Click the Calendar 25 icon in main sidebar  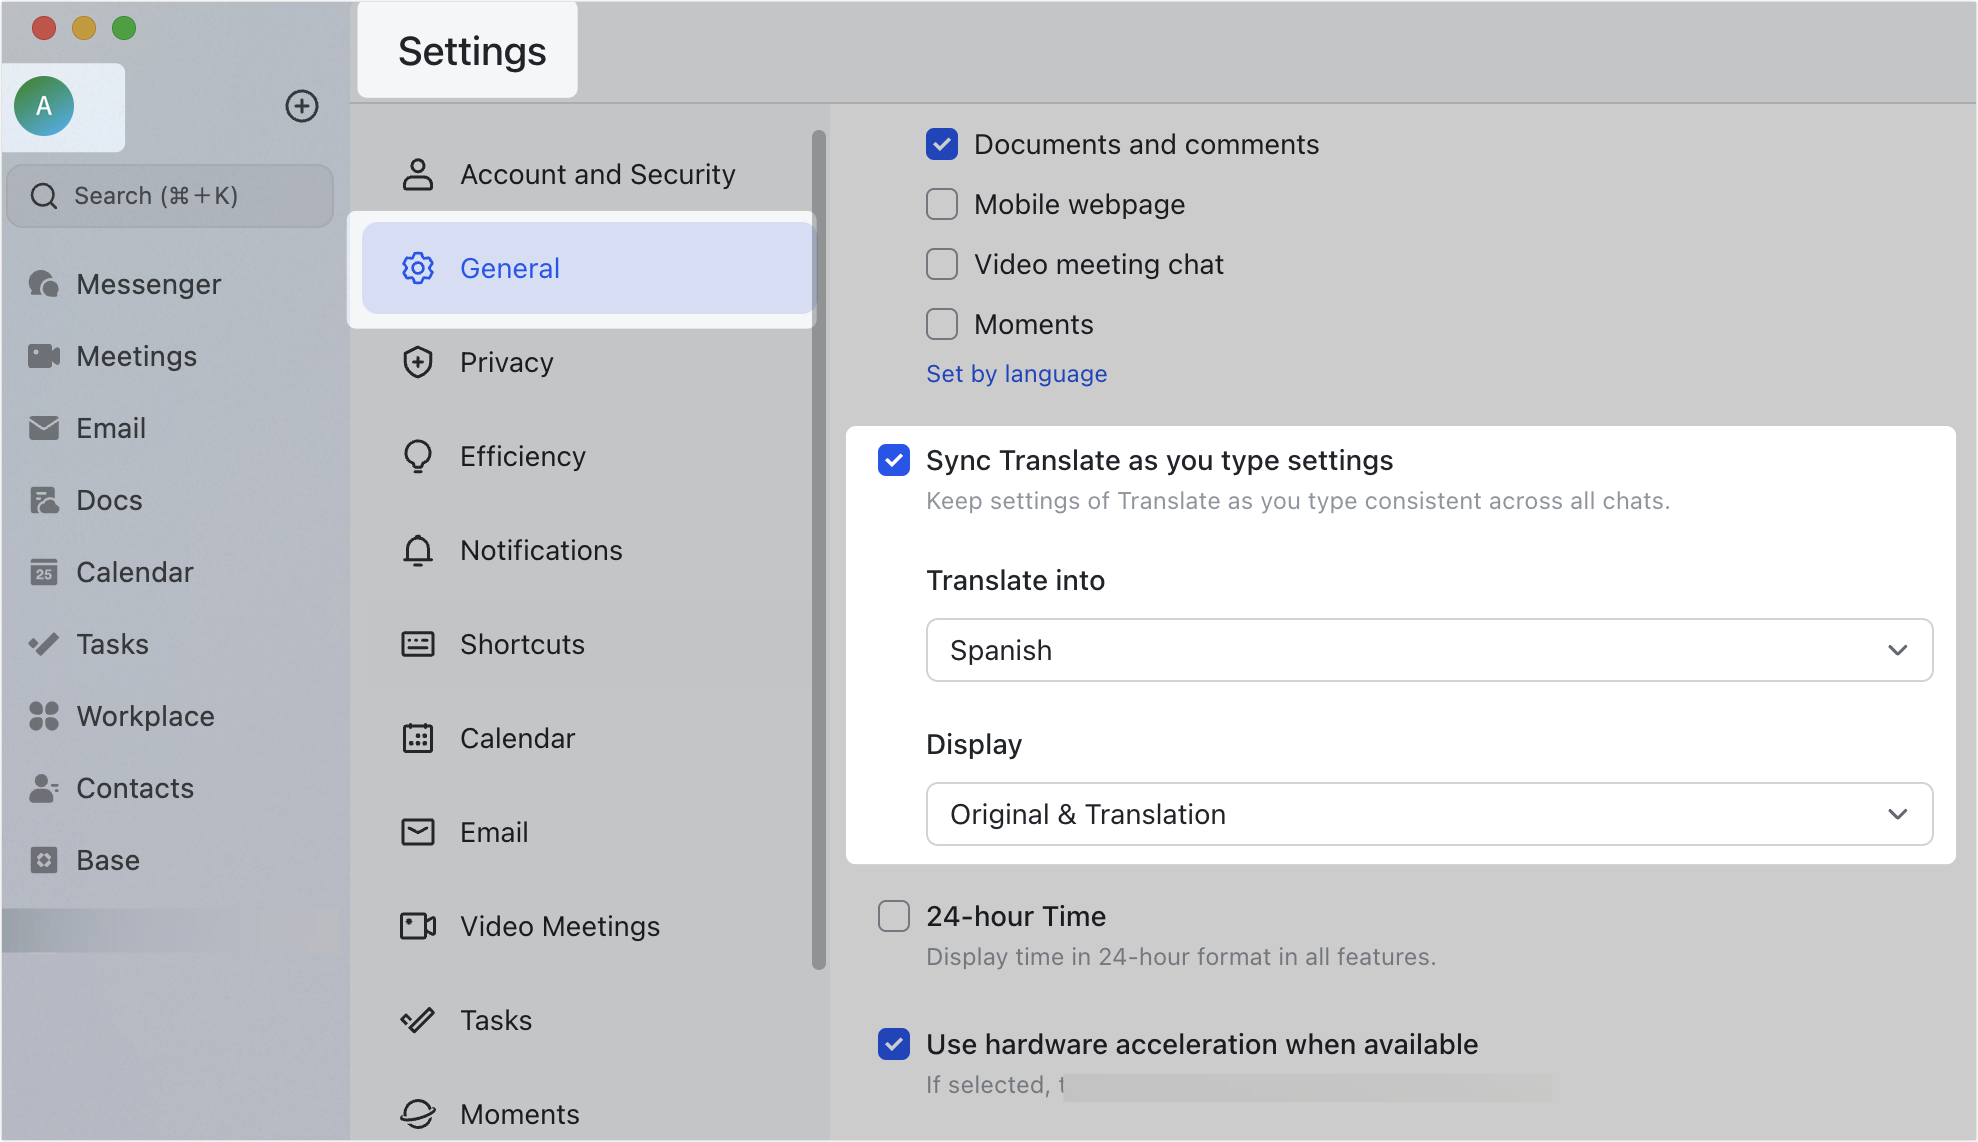tap(44, 572)
